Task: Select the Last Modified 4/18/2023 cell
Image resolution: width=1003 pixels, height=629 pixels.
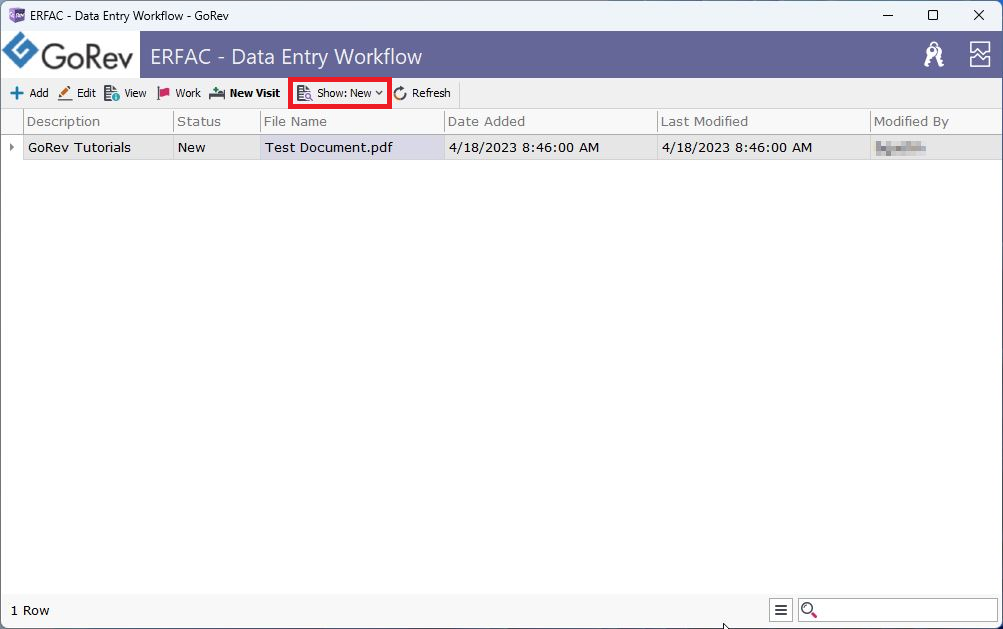Action: point(764,147)
